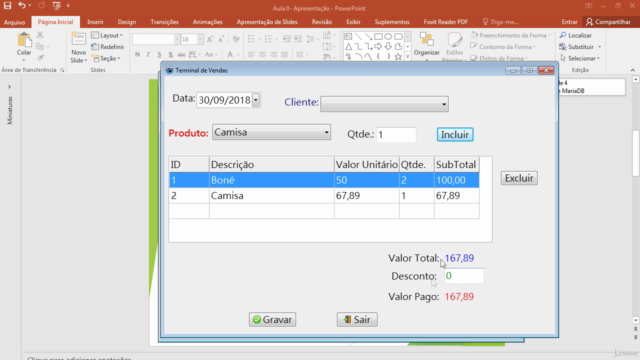Screen dimensions: 640x360
Task: Click Redefinir slide button
Action: [x=108, y=47]
